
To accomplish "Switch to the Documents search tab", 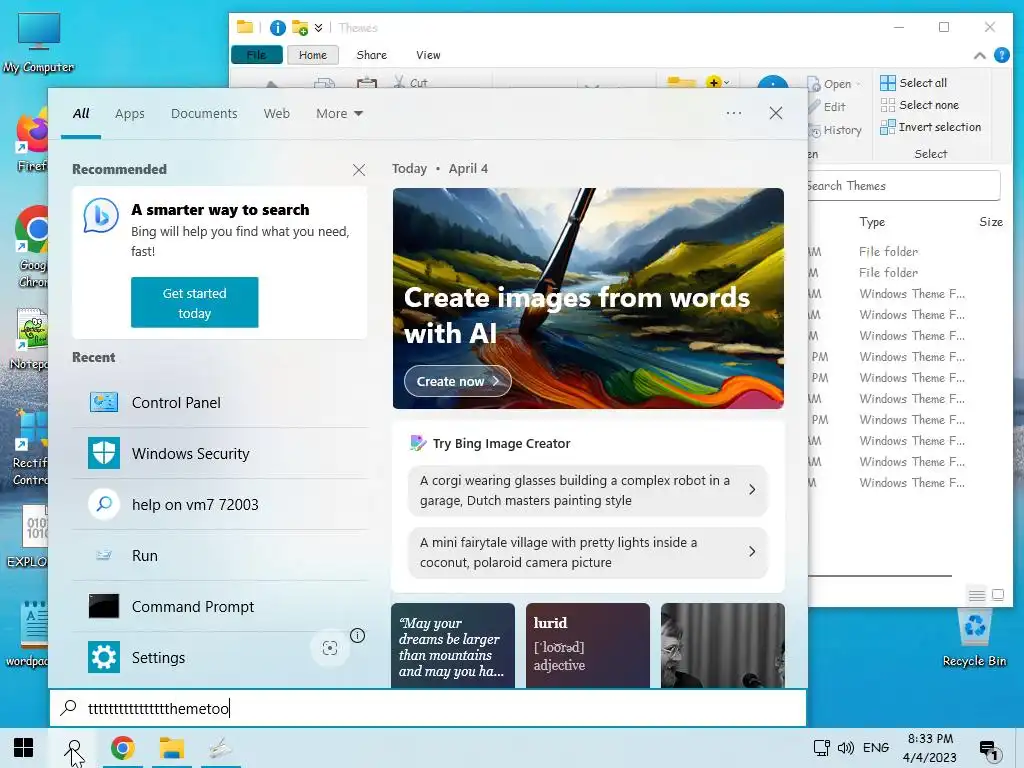I will (x=204, y=114).
